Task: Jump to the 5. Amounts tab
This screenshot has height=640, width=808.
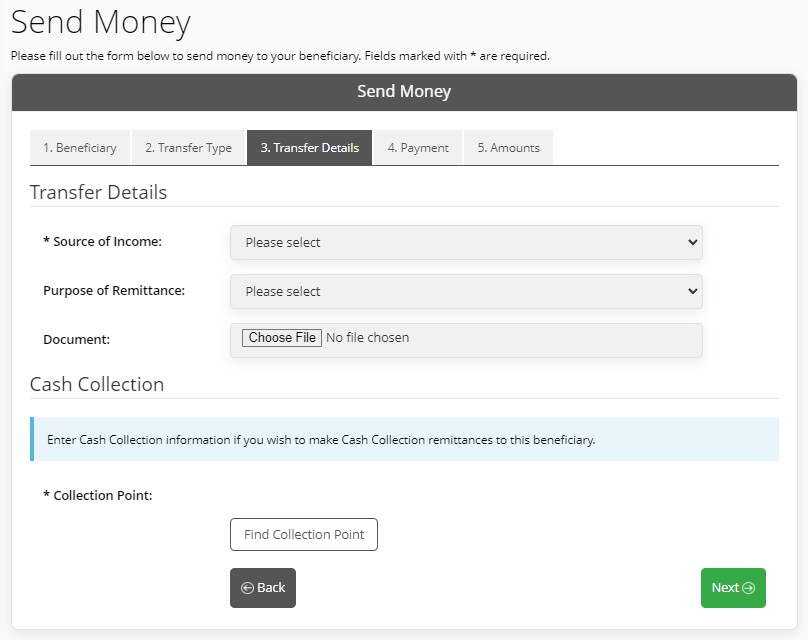Action: pos(509,148)
